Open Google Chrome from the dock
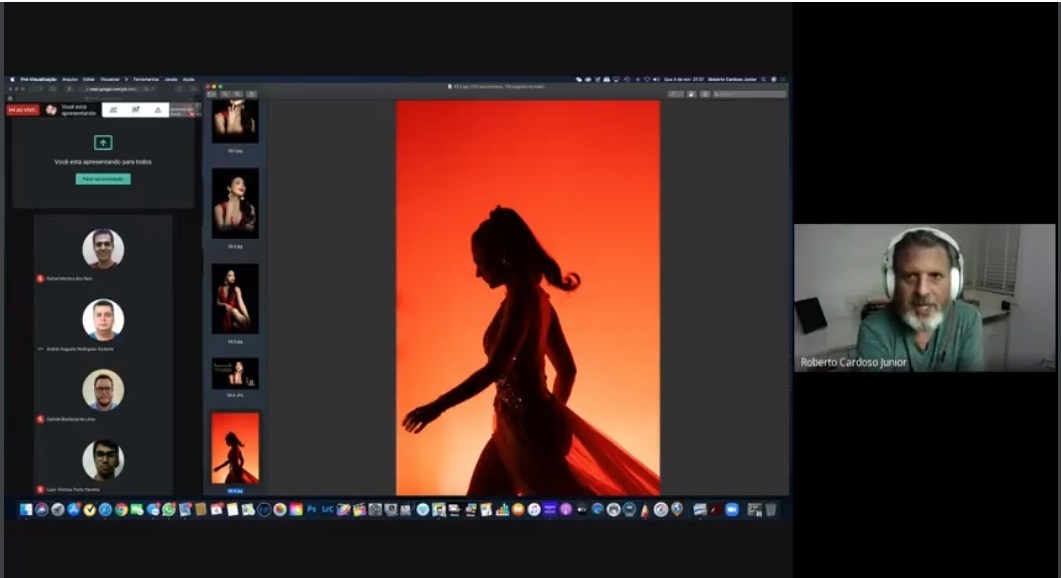Image resolution: width=1061 pixels, height=578 pixels. 121,509
